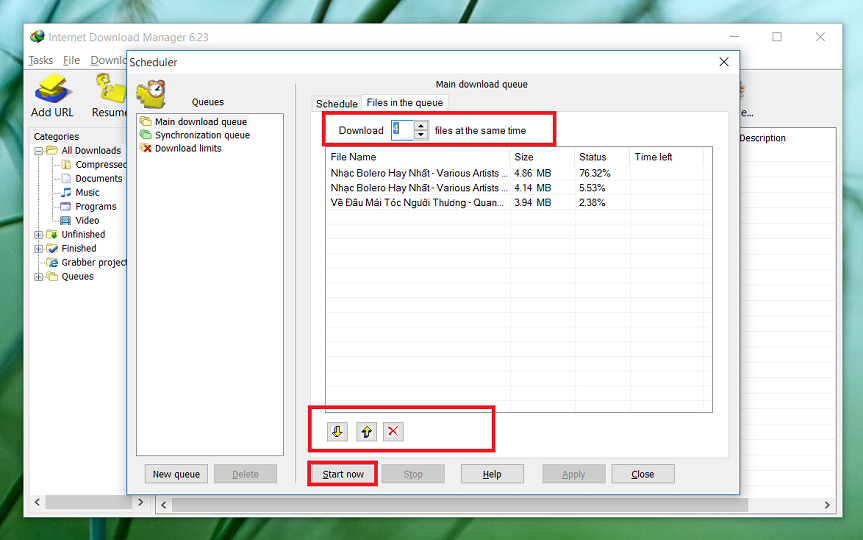This screenshot has height=540, width=863.
Task: Select Music category in tree
Action: (88, 192)
